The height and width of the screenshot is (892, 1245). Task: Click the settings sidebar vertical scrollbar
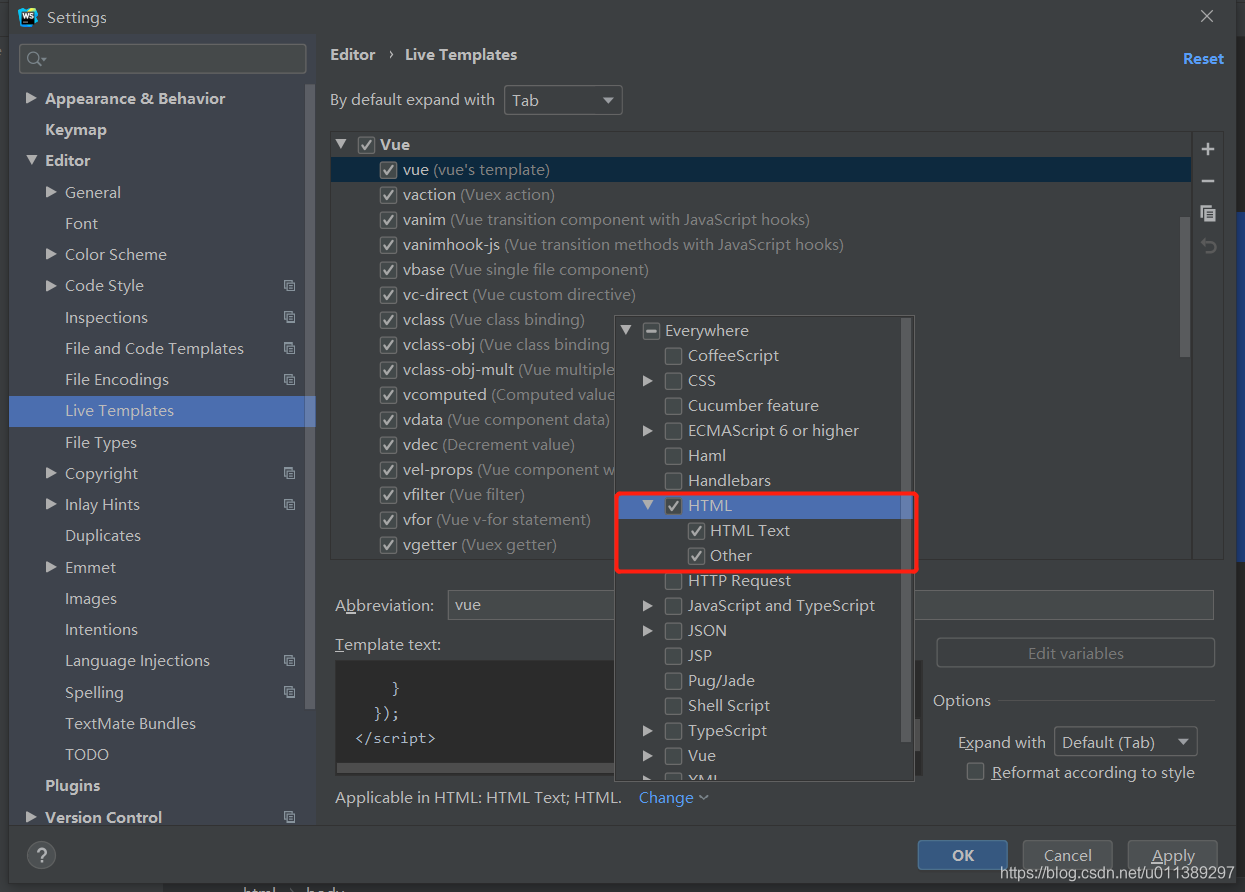tap(311, 395)
